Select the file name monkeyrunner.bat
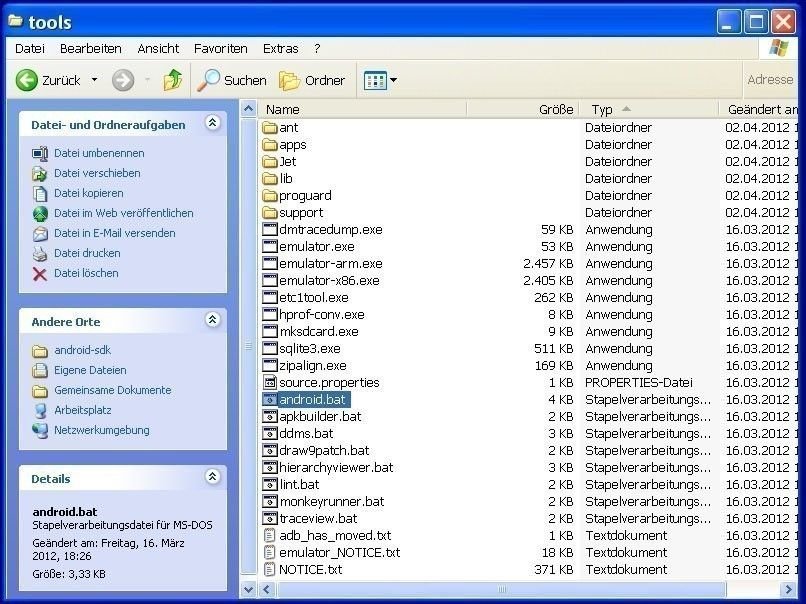The width and height of the screenshot is (806, 604). [332, 501]
